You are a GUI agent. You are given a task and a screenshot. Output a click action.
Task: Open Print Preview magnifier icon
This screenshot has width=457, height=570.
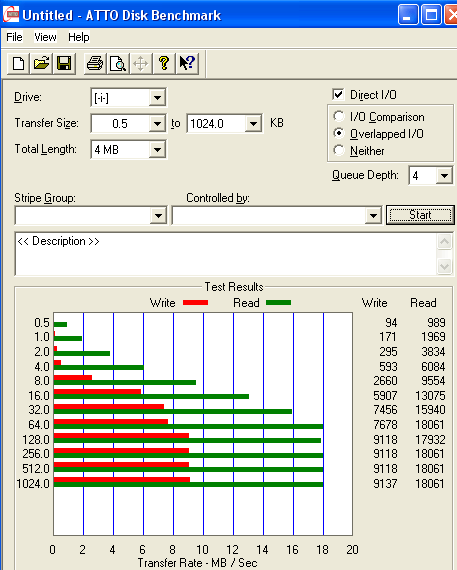click(118, 64)
